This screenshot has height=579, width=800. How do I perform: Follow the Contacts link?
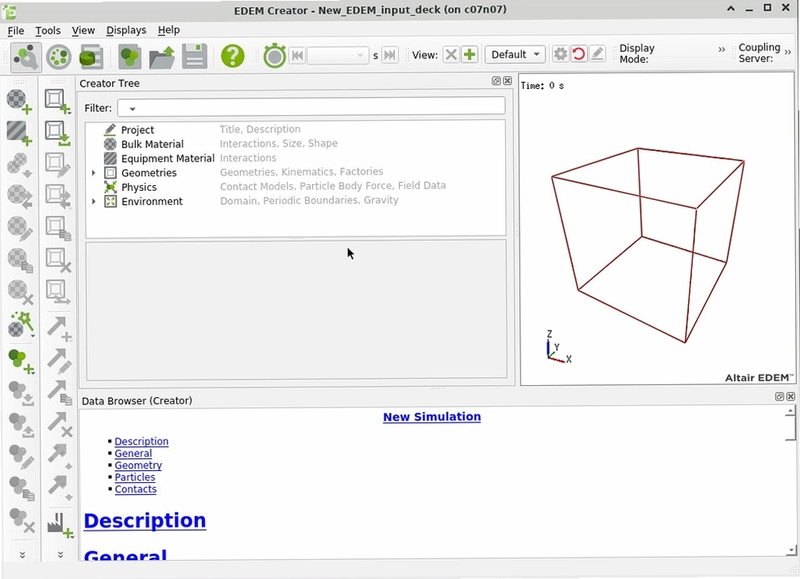pyautogui.click(x=136, y=489)
